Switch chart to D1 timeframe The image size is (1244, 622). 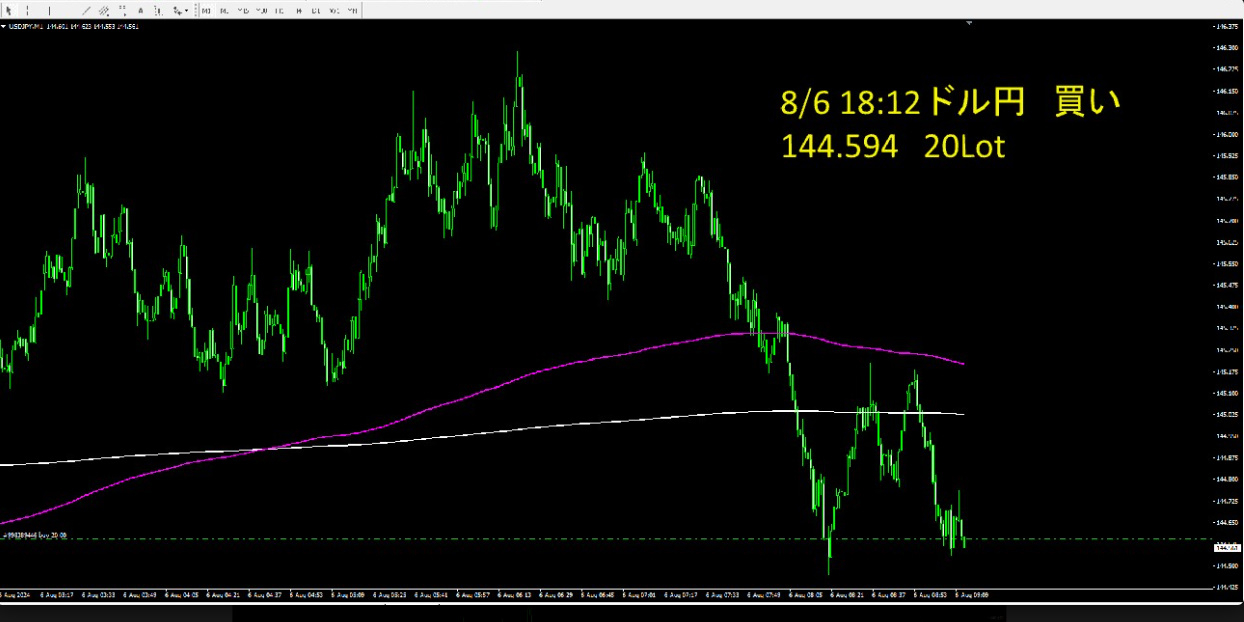(x=316, y=11)
